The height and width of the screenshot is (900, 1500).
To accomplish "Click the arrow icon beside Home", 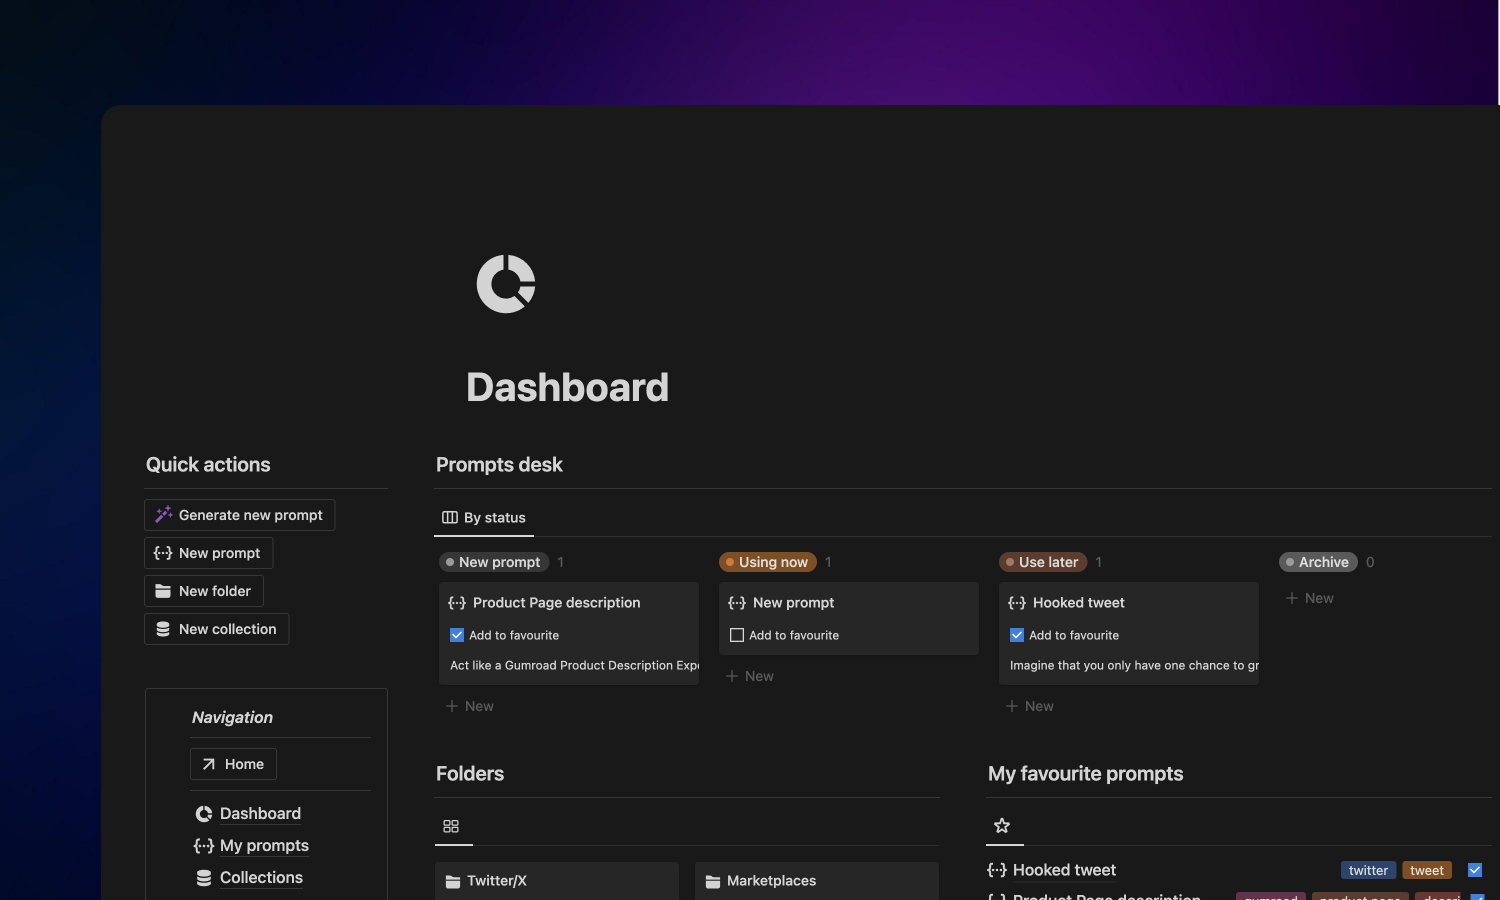I will tap(209, 764).
